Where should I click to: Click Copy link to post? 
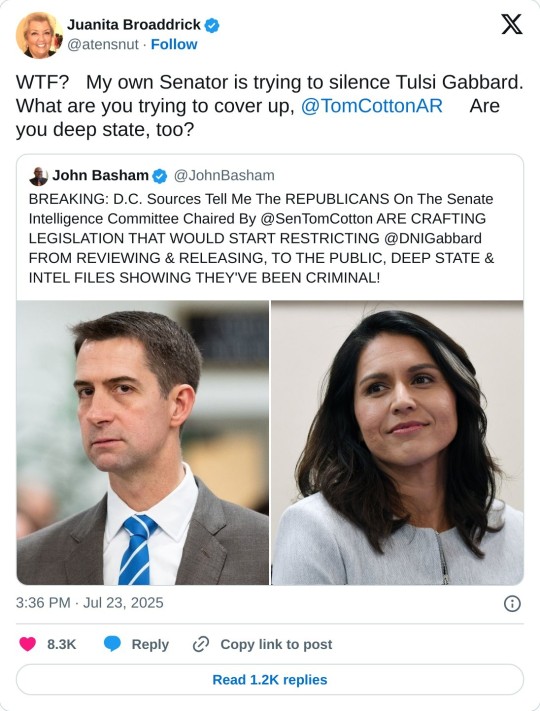276,644
